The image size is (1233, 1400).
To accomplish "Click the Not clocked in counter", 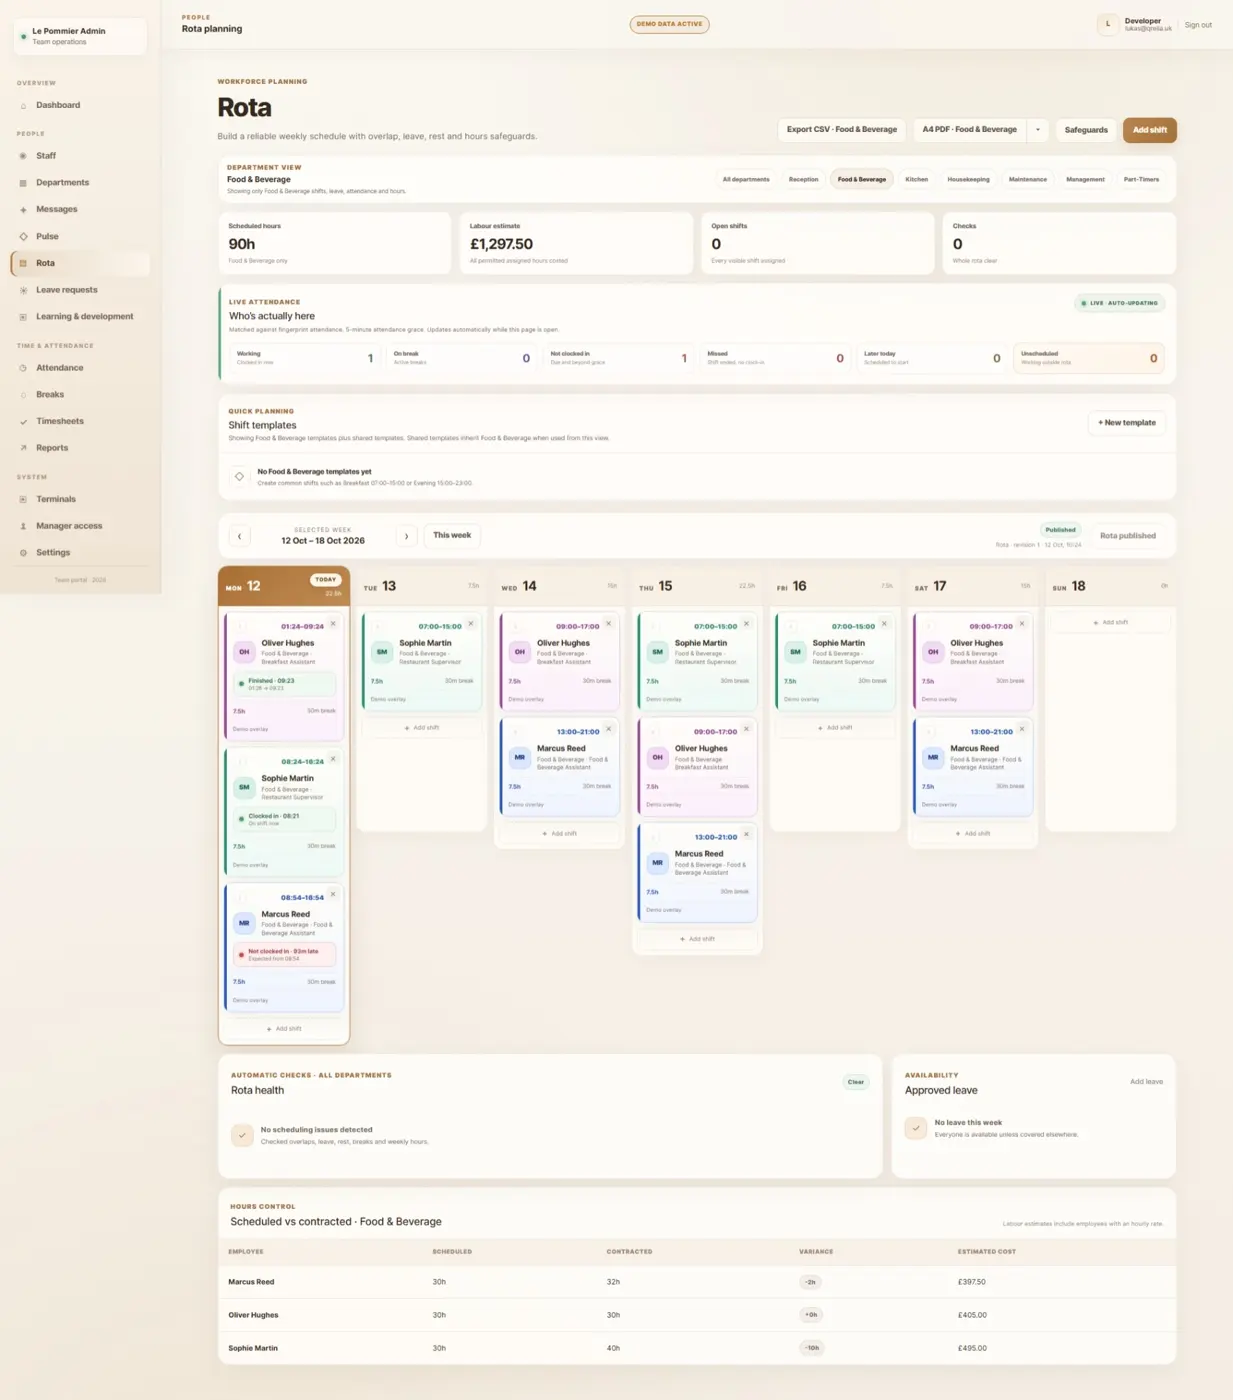I will coord(618,358).
